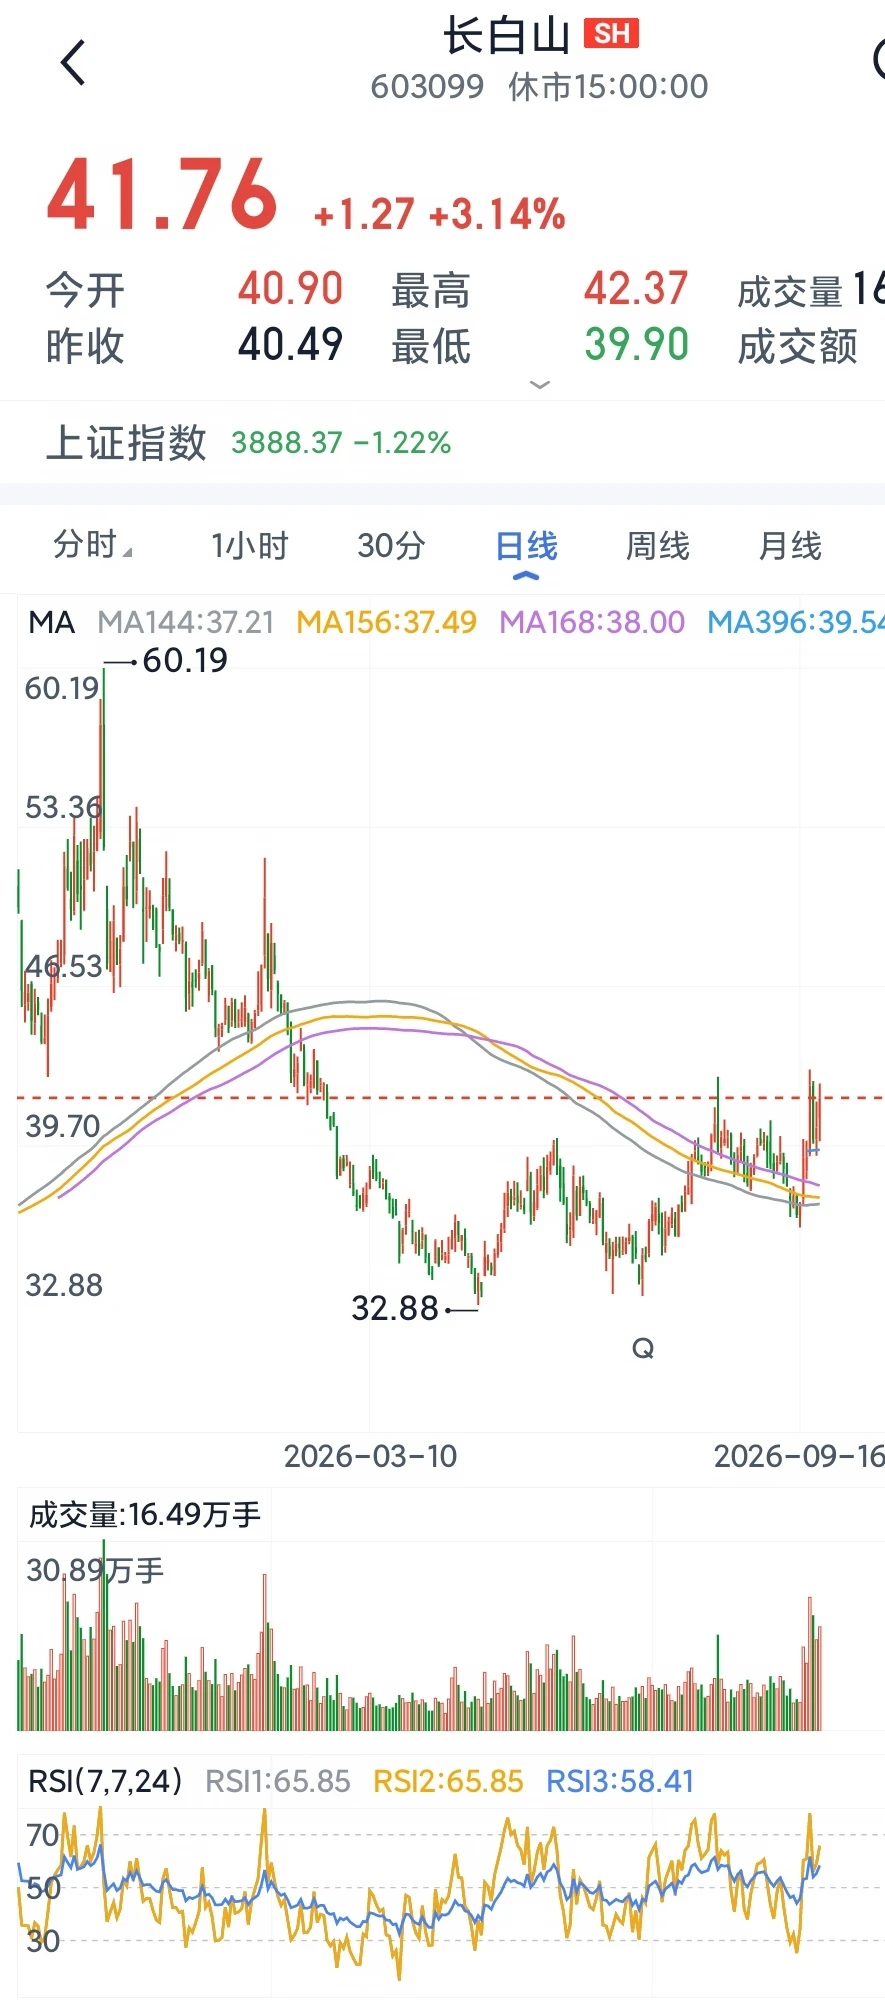
Task: Tap the 成交量:16.49万手 volume label
Action: point(145,1515)
